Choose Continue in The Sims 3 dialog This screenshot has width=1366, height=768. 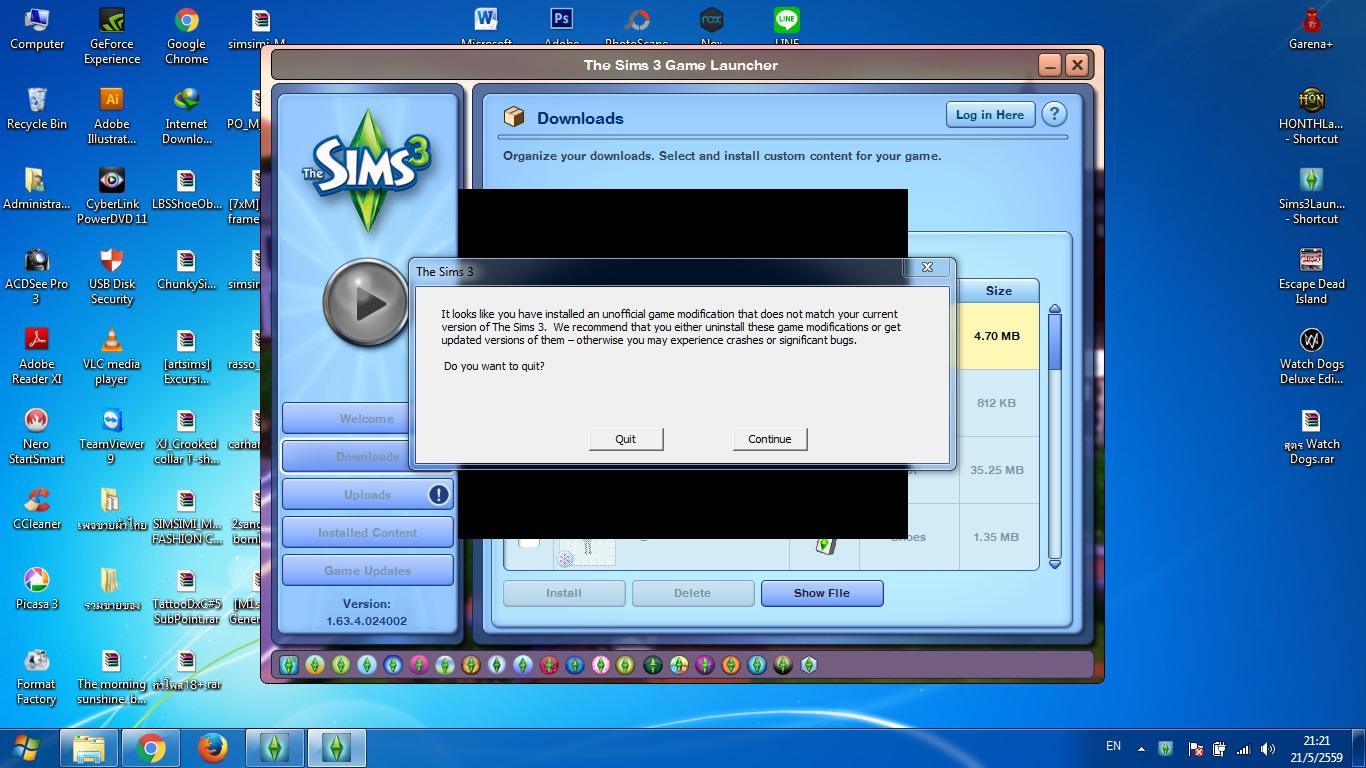pos(770,439)
